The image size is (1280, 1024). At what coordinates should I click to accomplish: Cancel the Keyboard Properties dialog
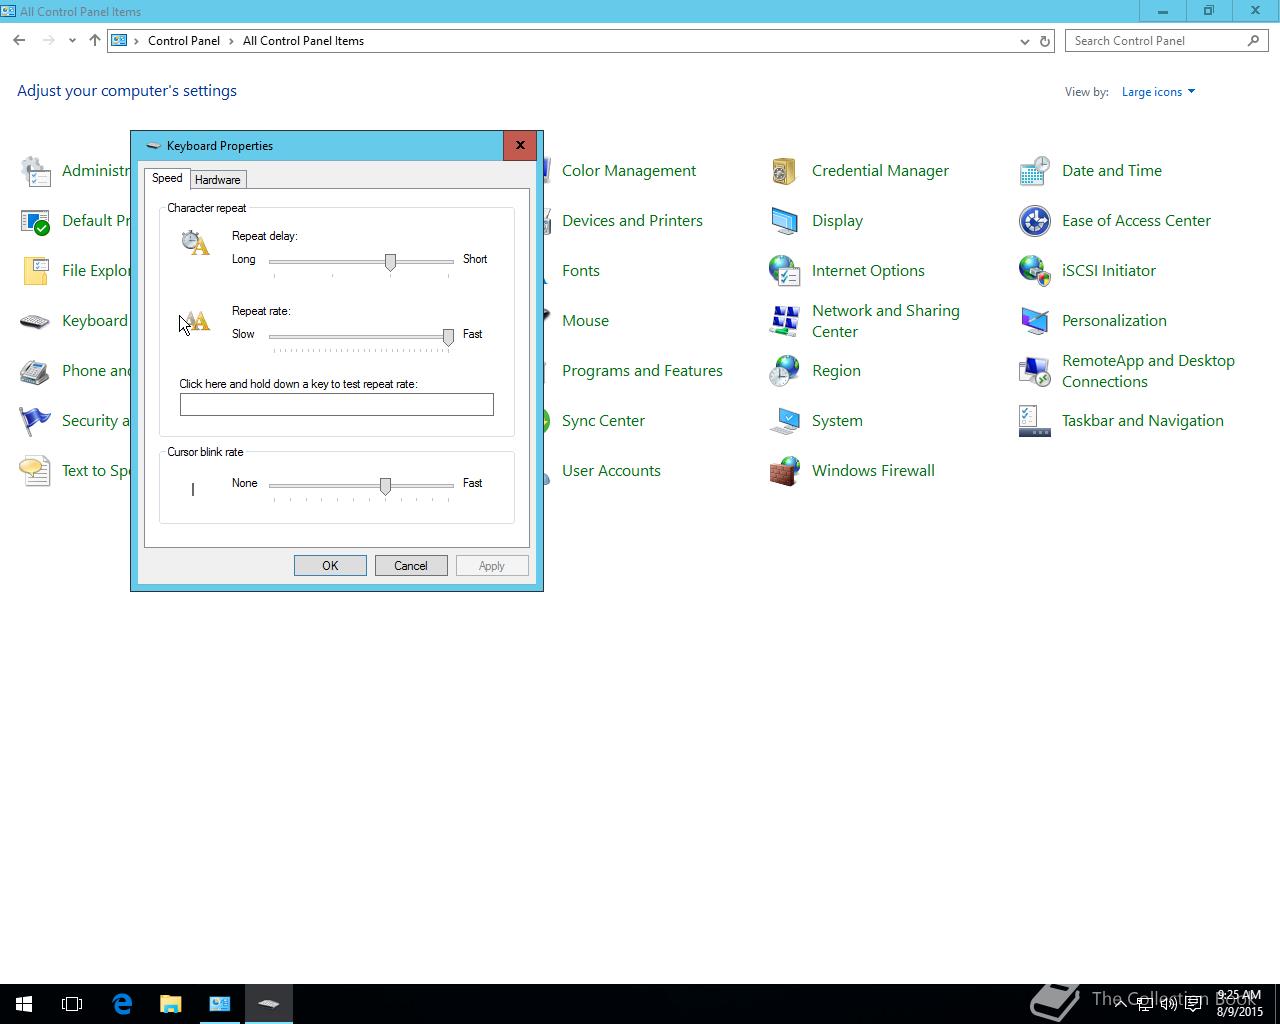[x=411, y=566]
